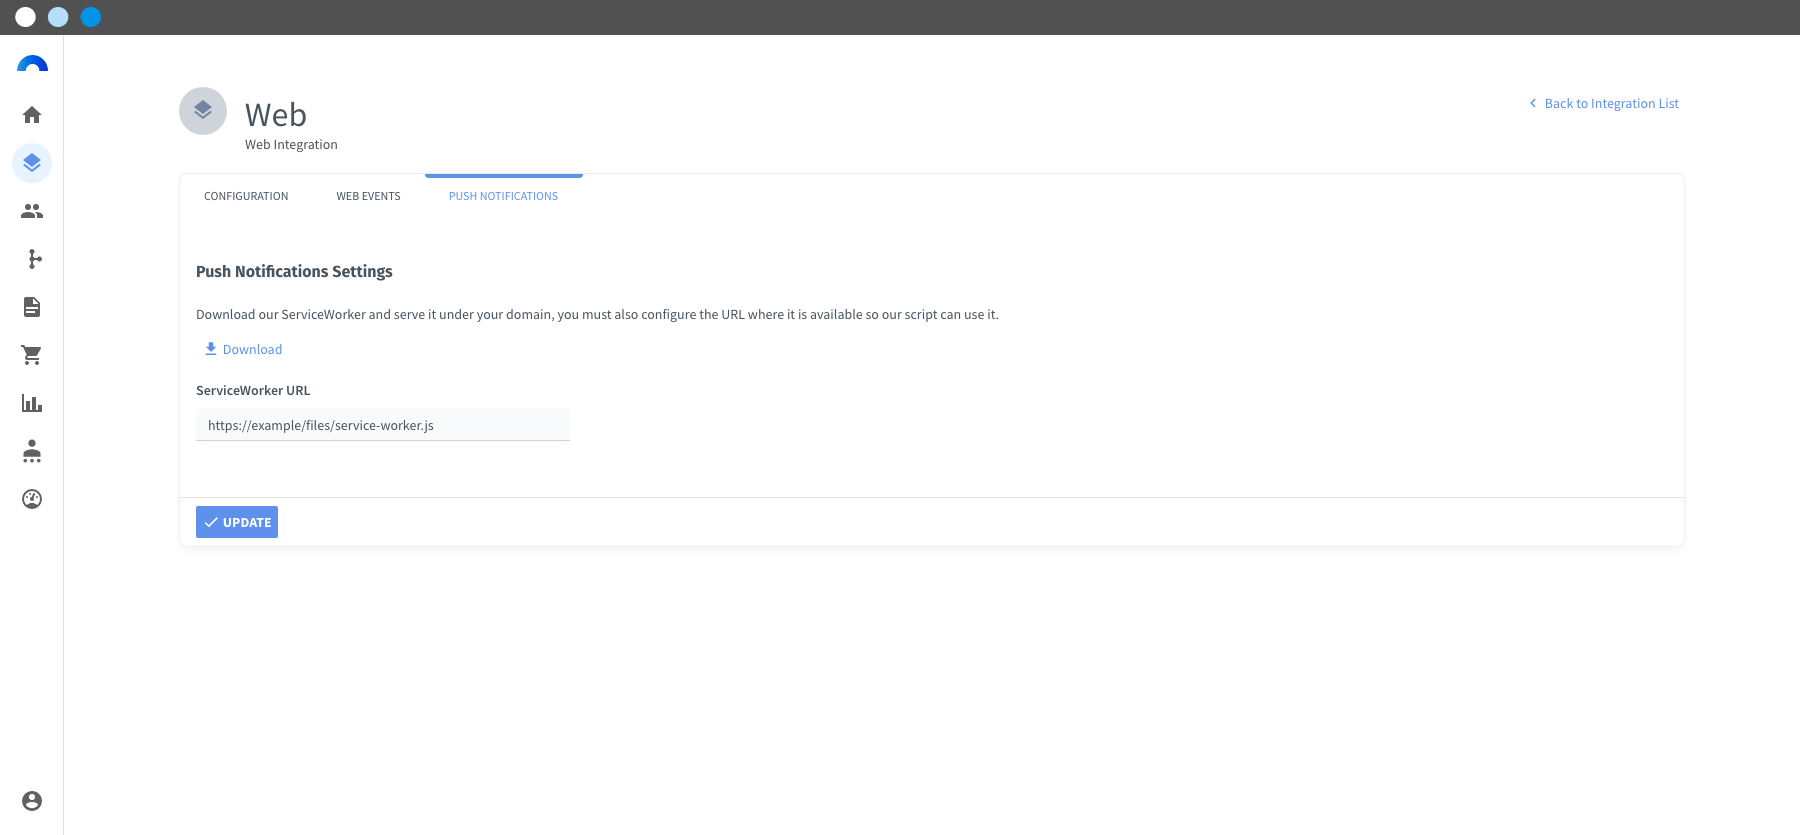Viewport: 1800px width, 835px height.
Task: Click the blue arc app logo
Action: 32,64
